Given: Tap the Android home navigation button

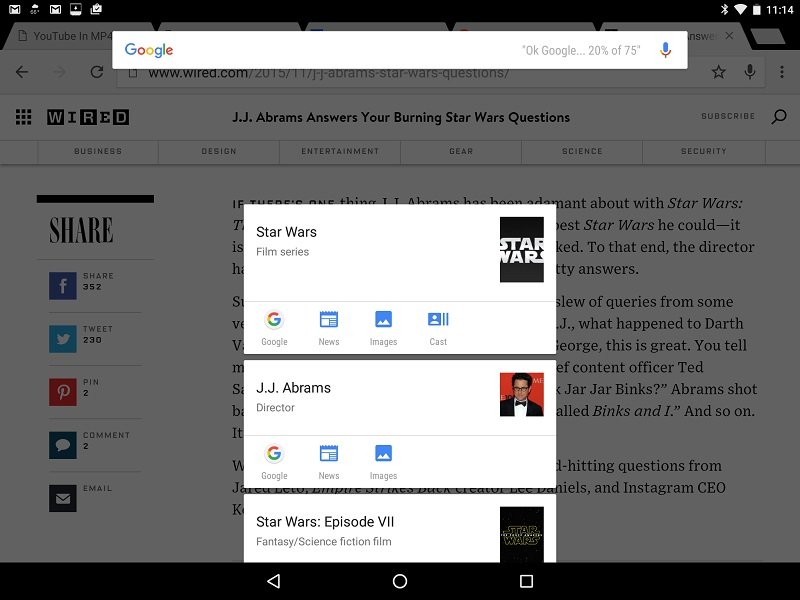Looking at the screenshot, I should click(x=400, y=581).
